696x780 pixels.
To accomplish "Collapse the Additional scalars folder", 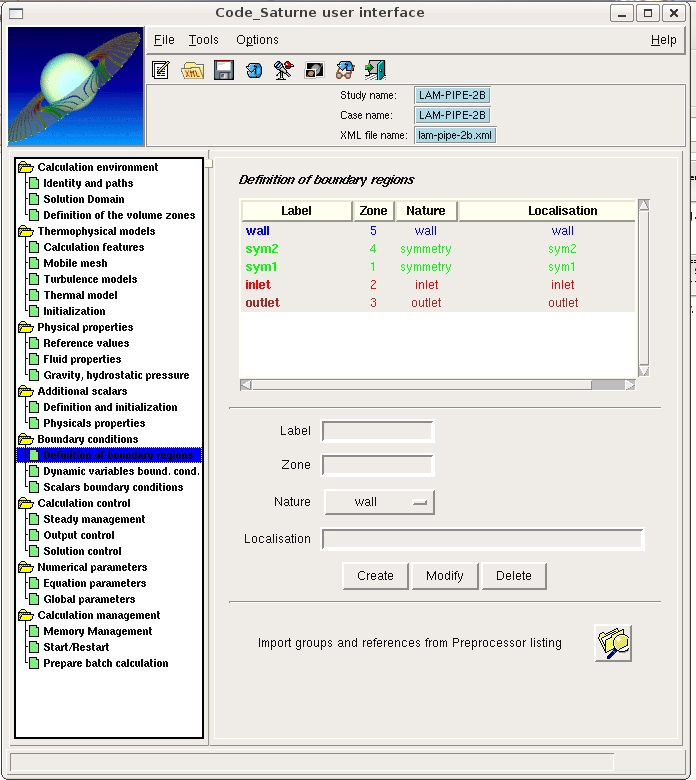I will pos(25,391).
